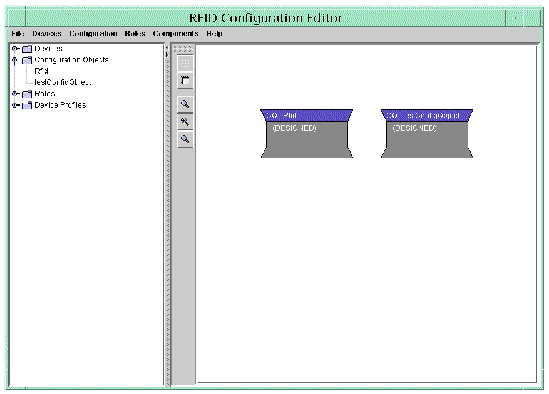
Task: Click the bottom magnifier zoom icon
Action: [x=185, y=139]
